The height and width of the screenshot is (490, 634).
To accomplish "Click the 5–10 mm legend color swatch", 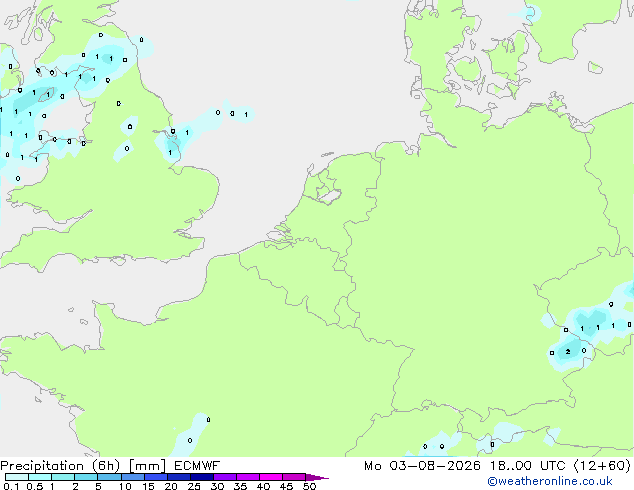I will tap(109, 477).
